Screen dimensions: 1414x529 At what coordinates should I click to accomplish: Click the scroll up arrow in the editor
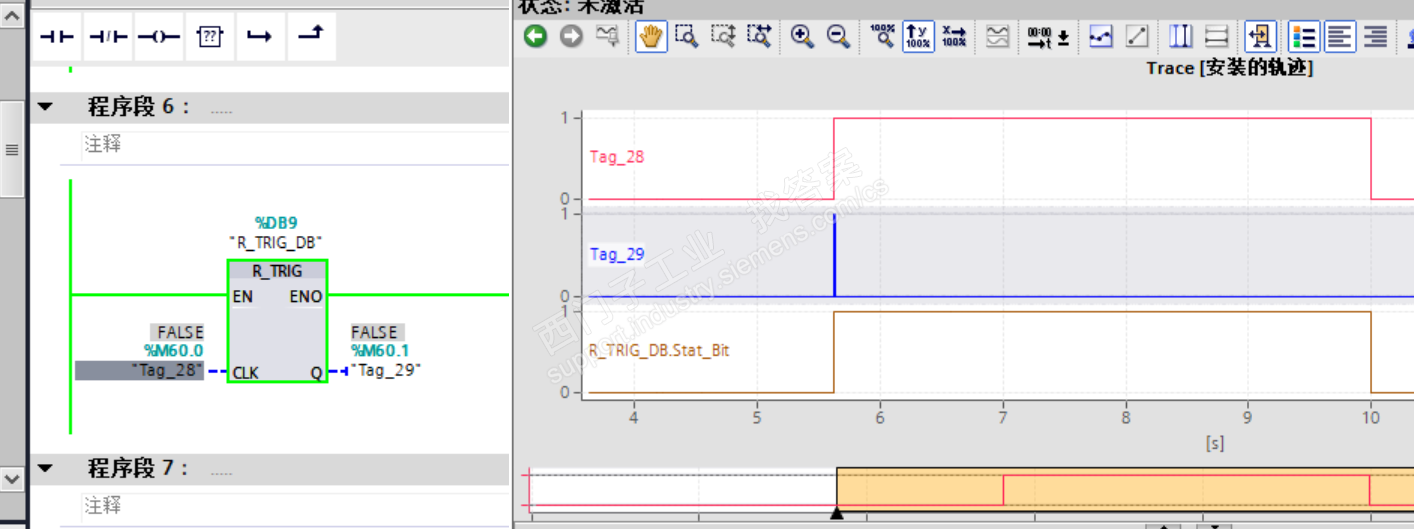pyautogui.click(x=11, y=15)
